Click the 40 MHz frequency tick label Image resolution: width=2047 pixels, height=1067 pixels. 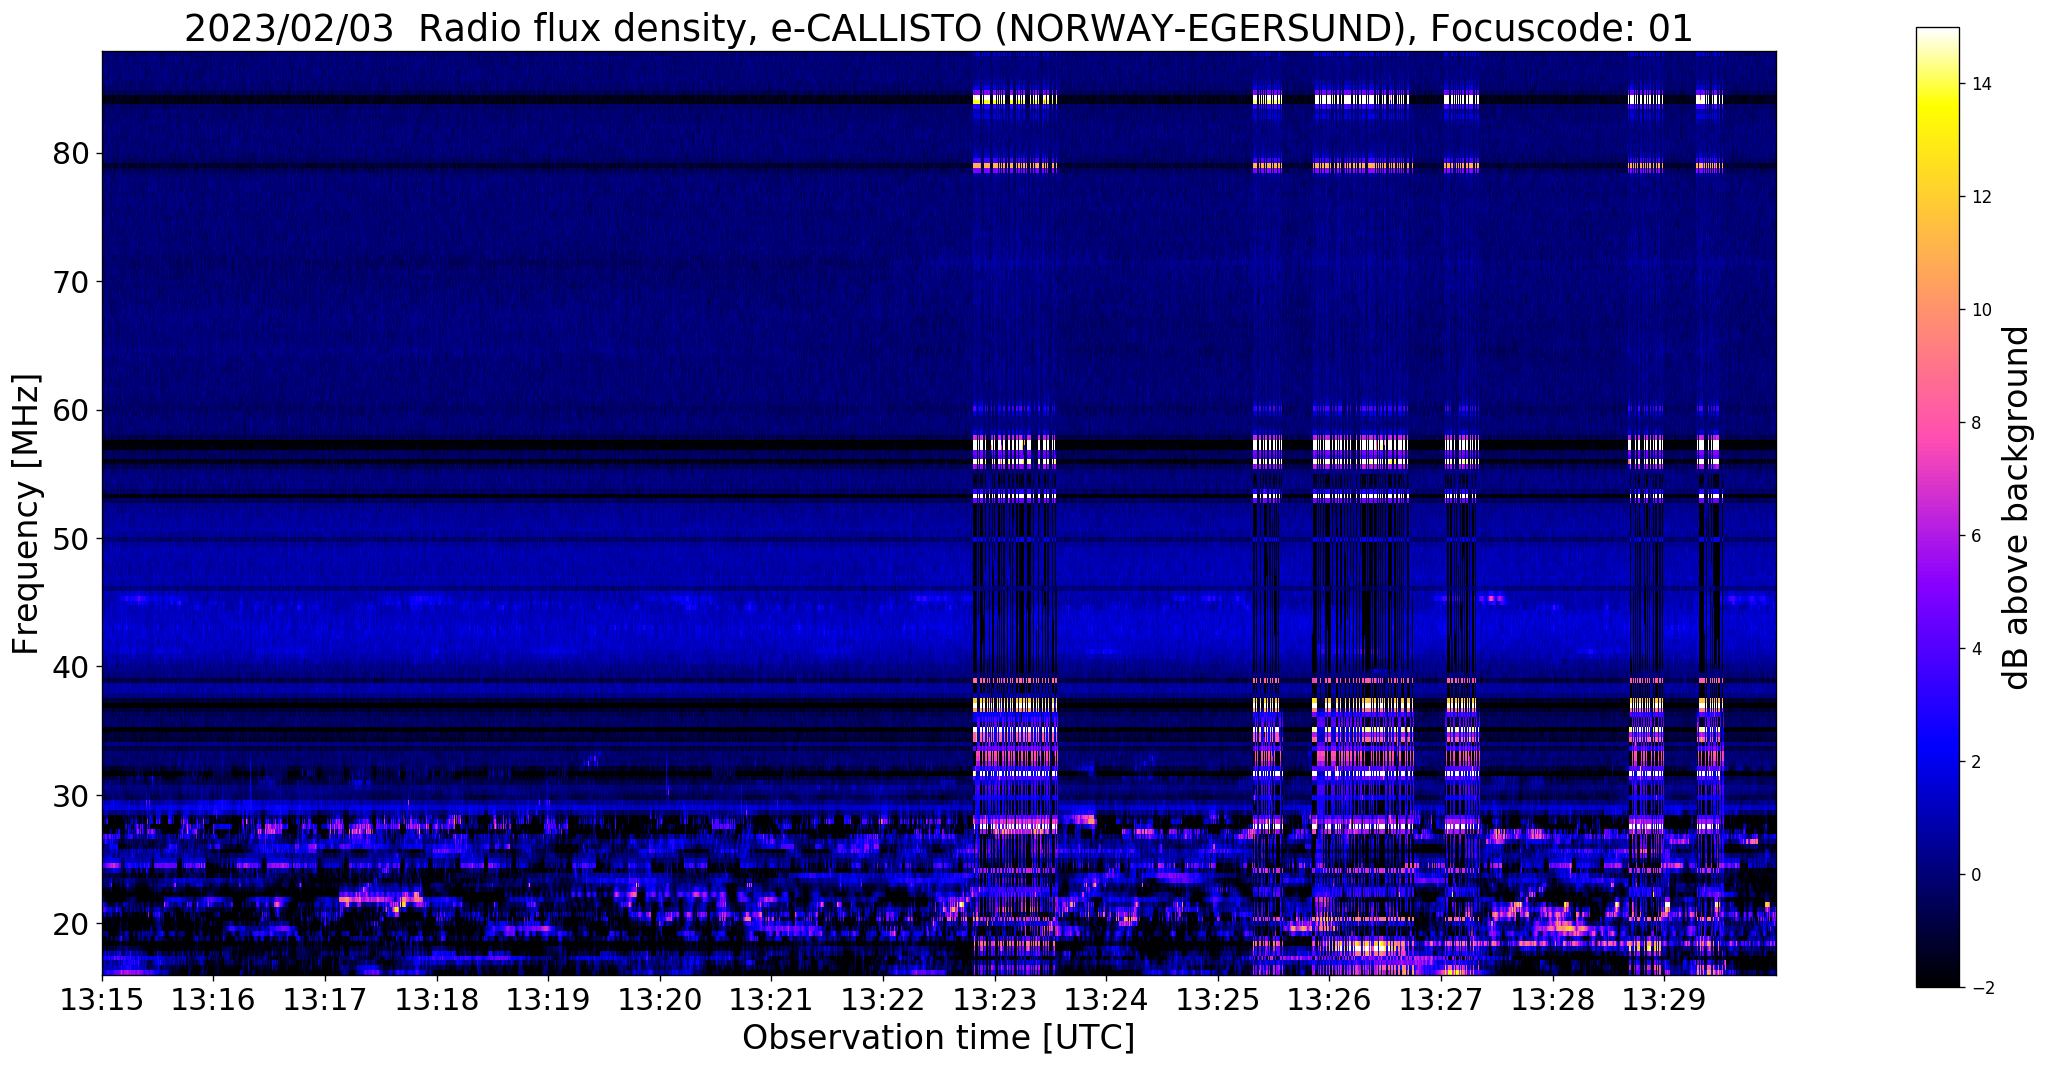(70, 667)
